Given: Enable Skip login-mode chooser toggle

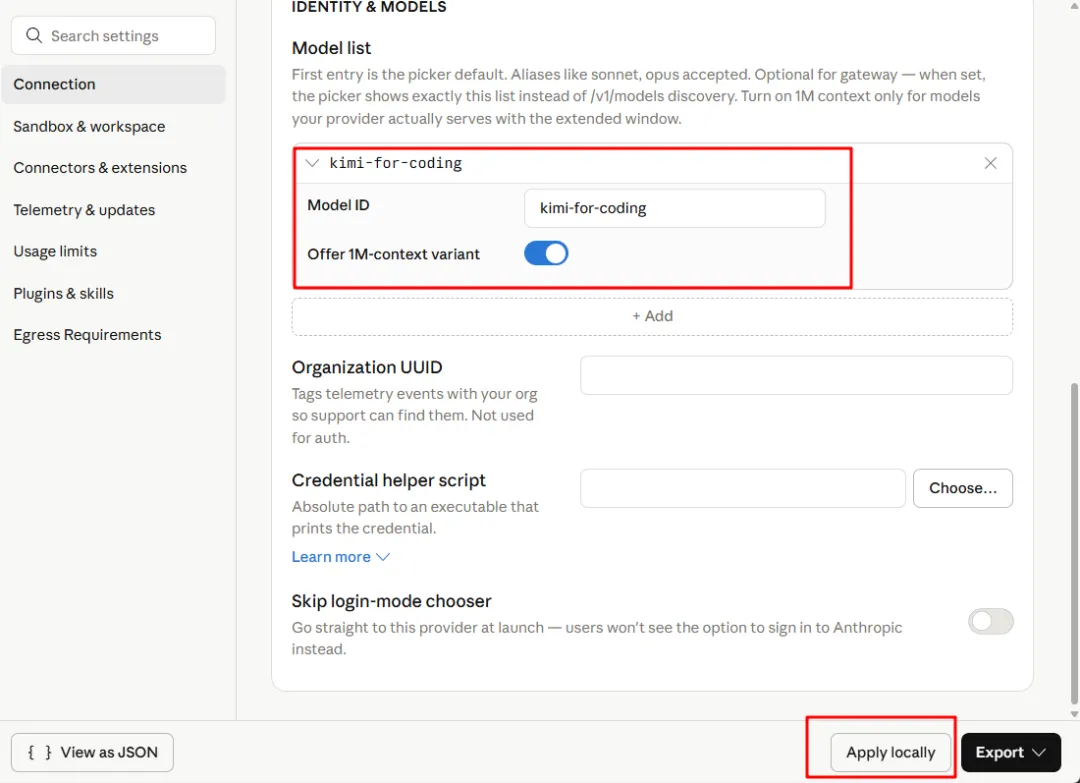Looking at the screenshot, I should click(990, 621).
